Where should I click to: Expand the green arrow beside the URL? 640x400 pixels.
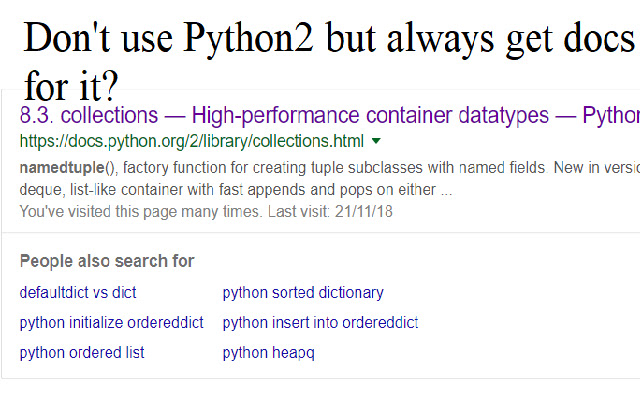click(375, 141)
